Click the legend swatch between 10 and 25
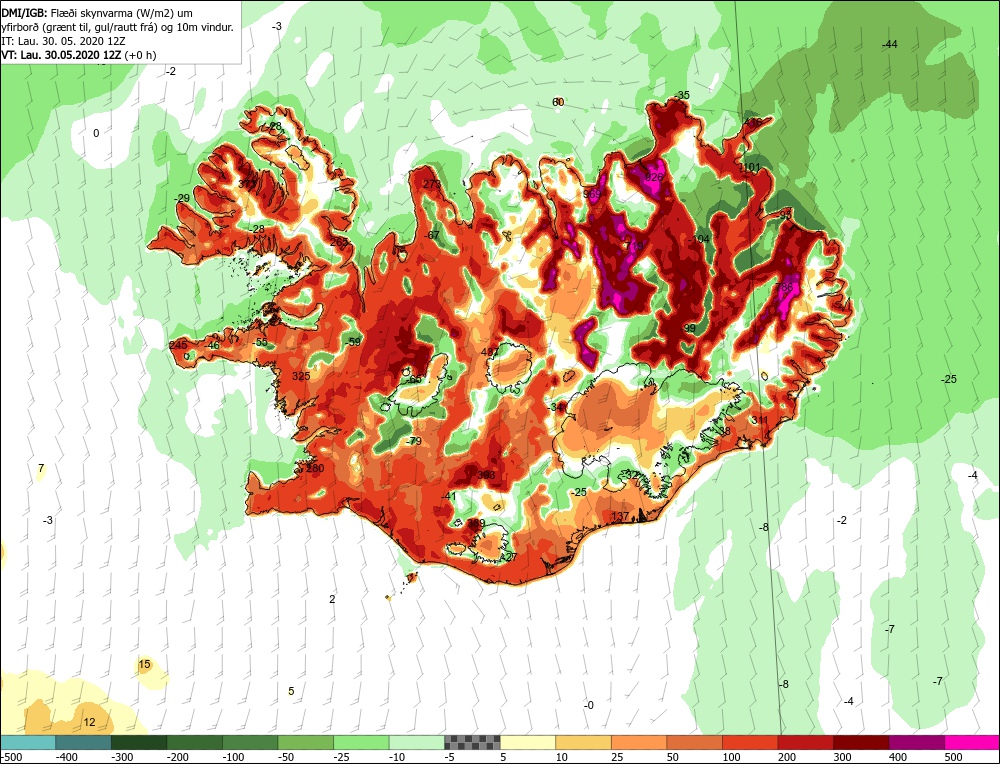Screen dimensions: 1000x764 pyautogui.click(x=584, y=742)
